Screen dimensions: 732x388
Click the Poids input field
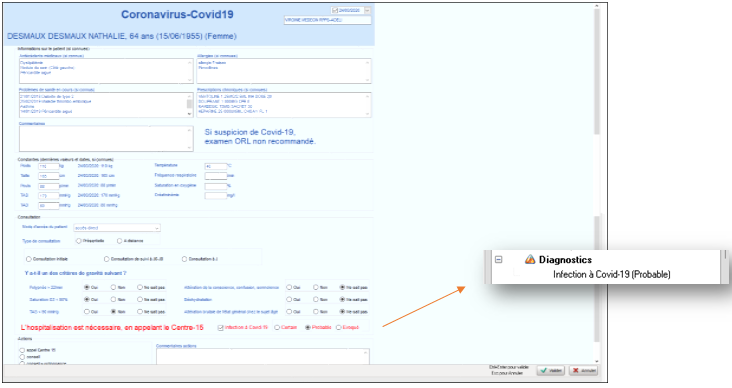(x=49, y=166)
